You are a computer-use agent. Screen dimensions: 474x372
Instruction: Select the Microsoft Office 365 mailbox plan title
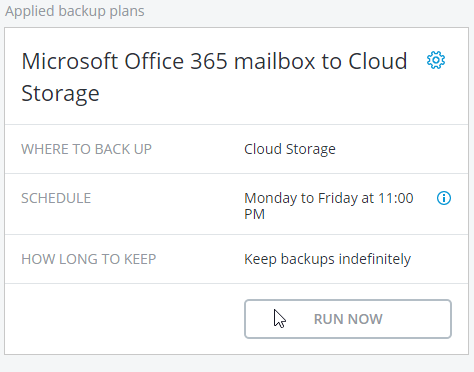(x=214, y=77)
